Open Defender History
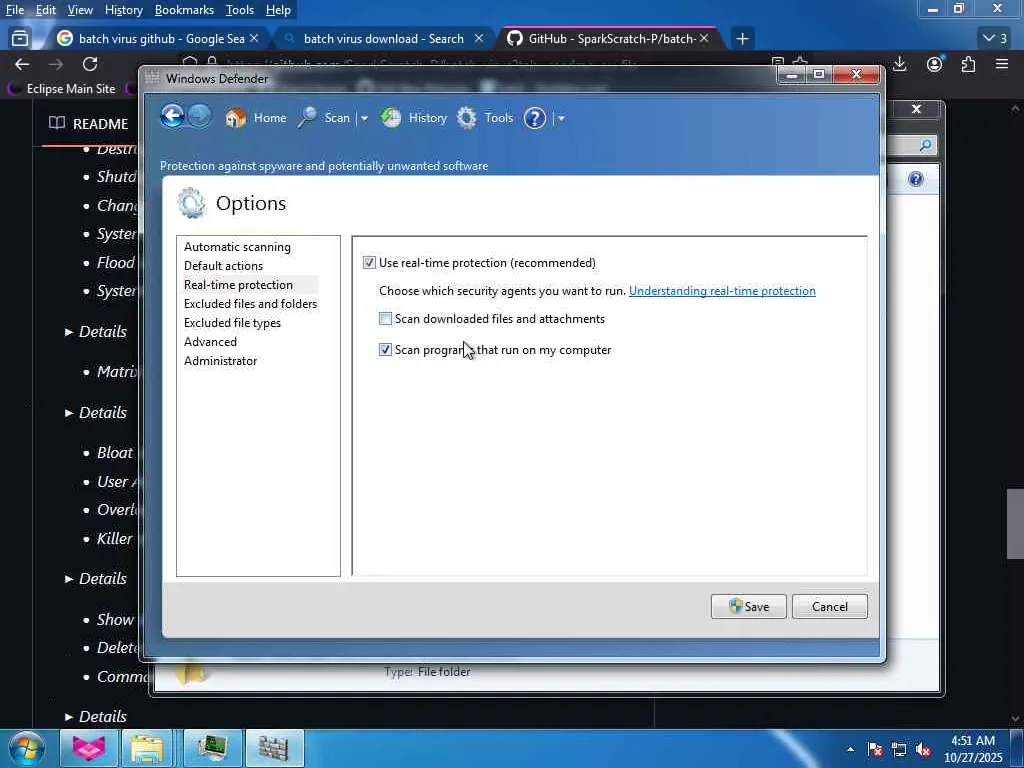This screenshot has height=768, width=1024. coord(414,118)
